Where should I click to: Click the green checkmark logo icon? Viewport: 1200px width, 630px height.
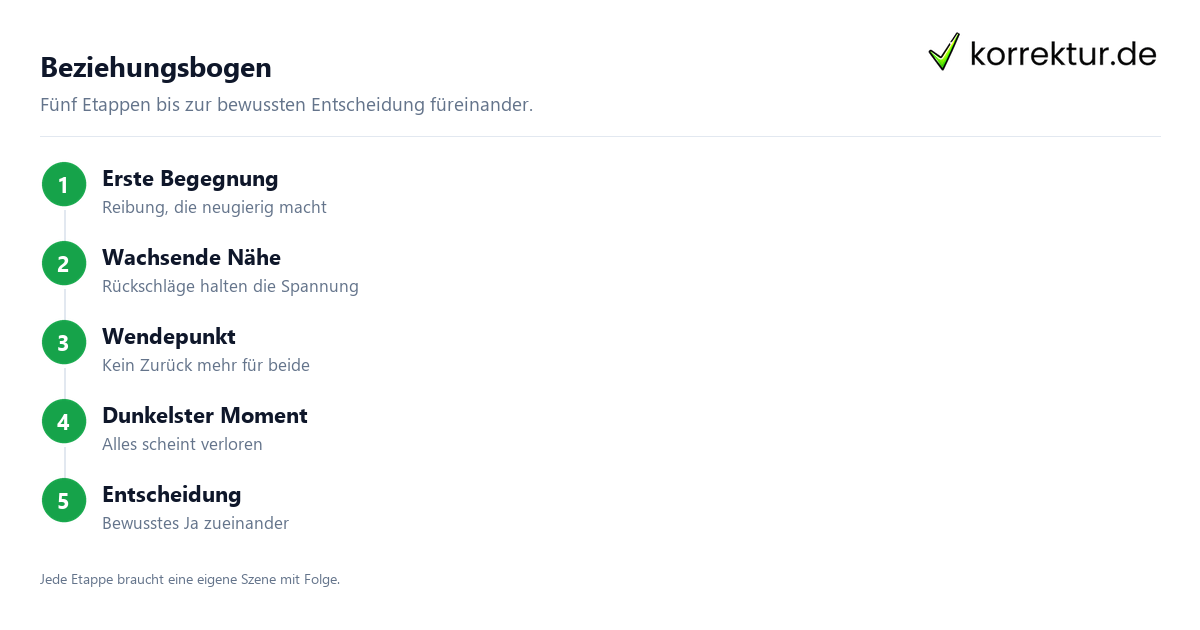click(944, 51)
